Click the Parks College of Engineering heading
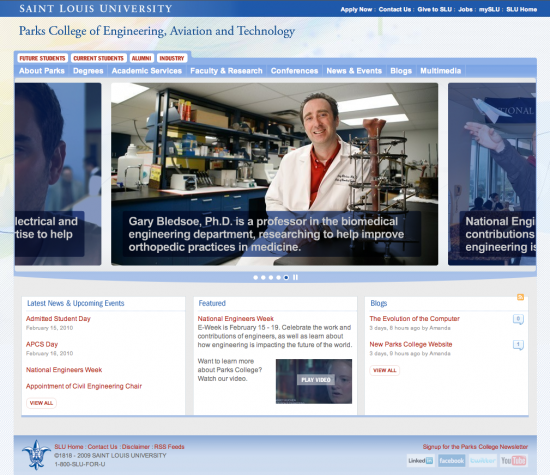 click(157, 31)
